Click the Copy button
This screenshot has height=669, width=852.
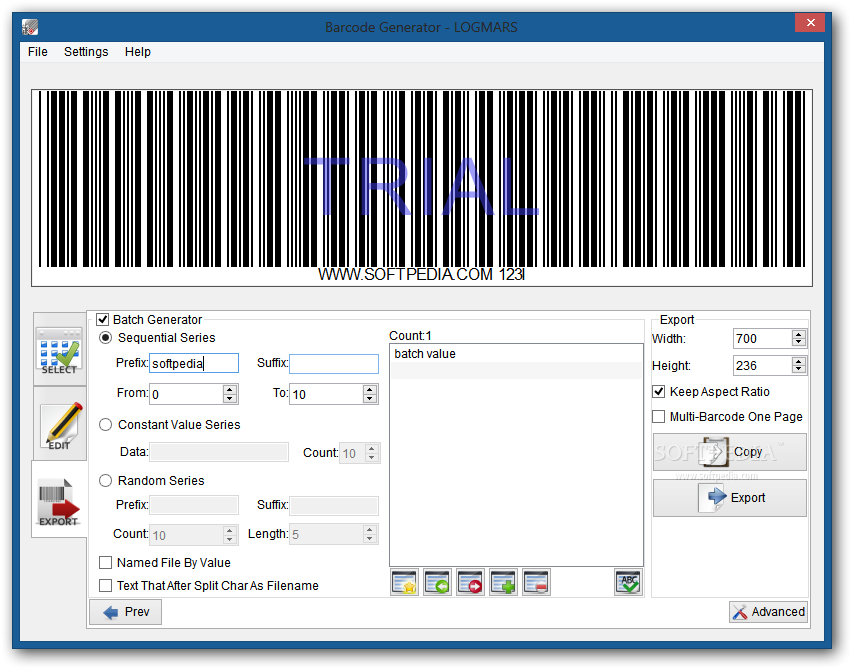tap(729, 452)
